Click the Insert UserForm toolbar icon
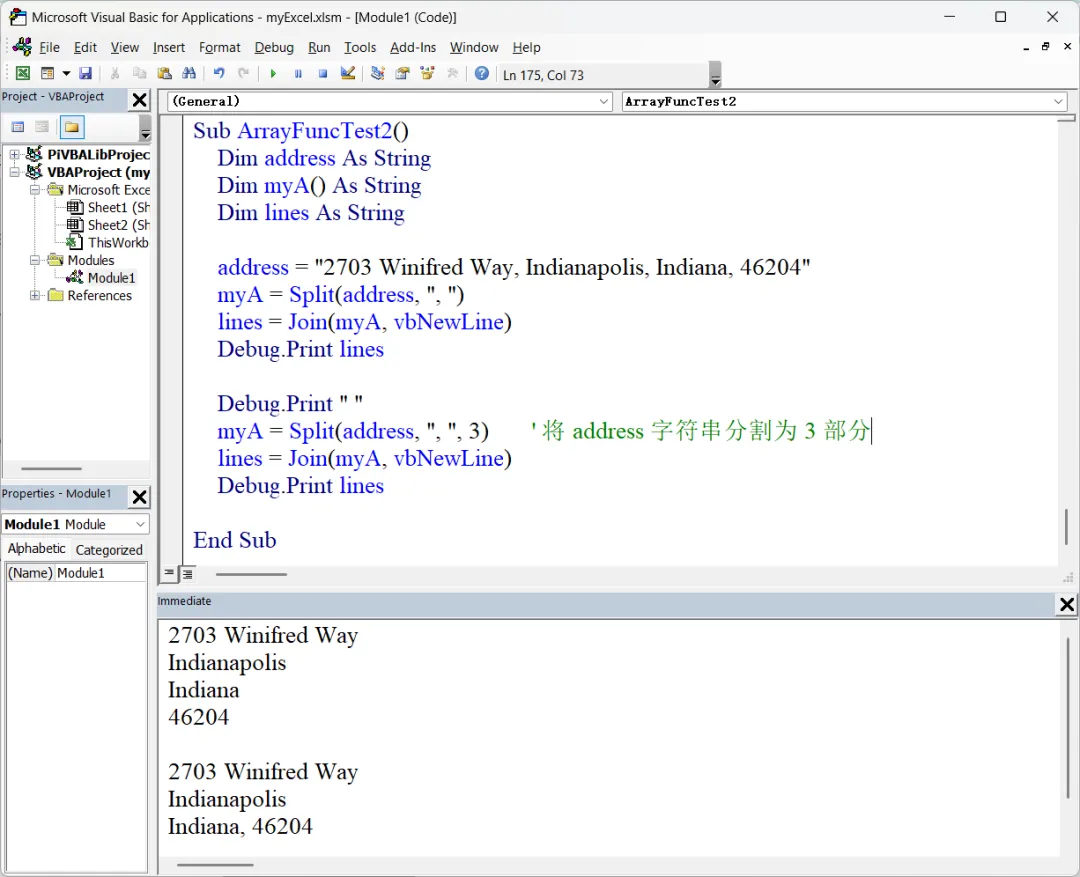 48,73
